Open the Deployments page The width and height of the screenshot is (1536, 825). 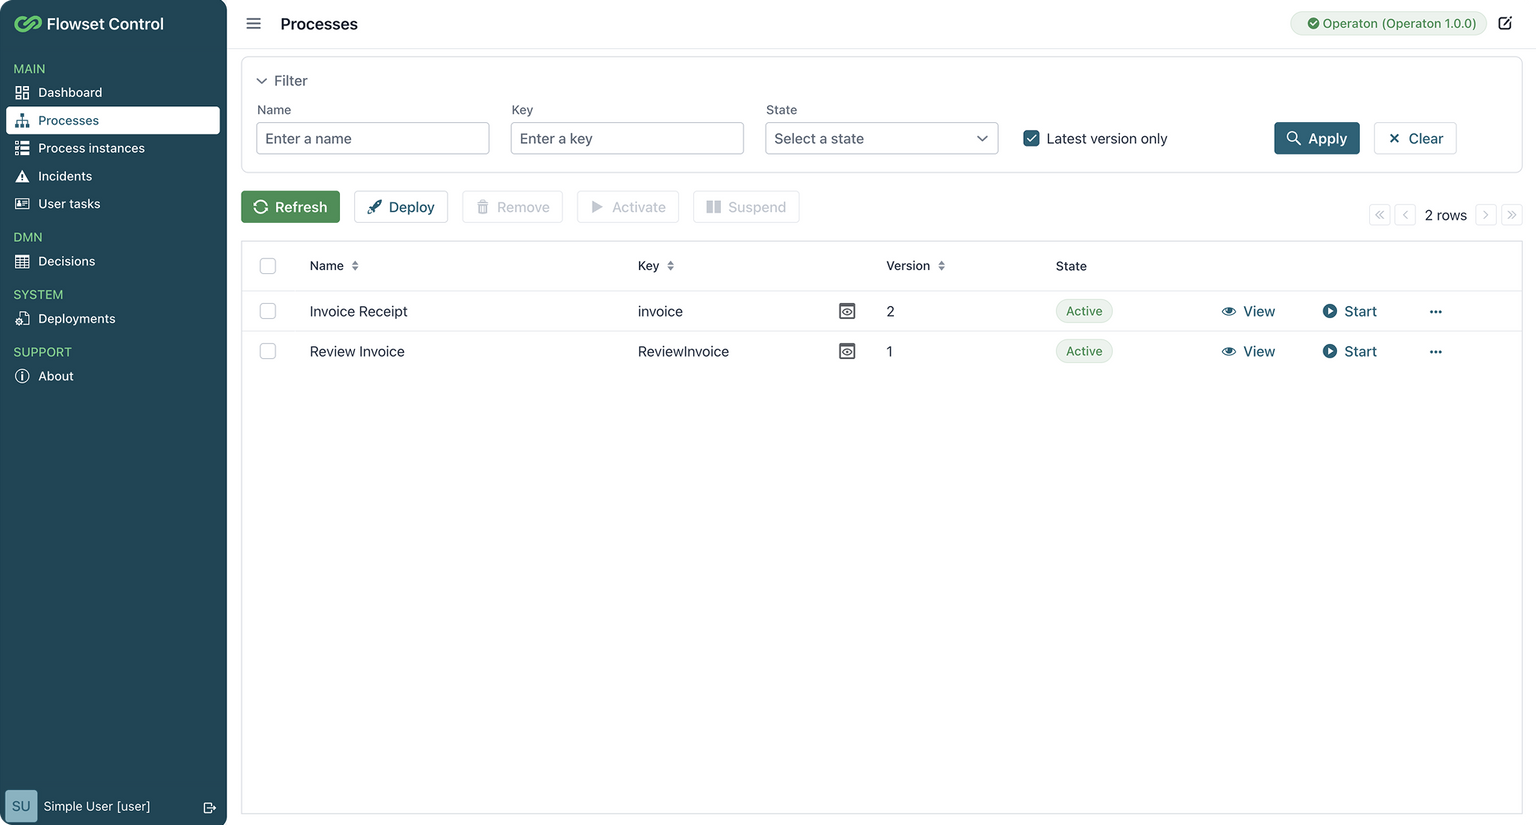coord(75,318)
